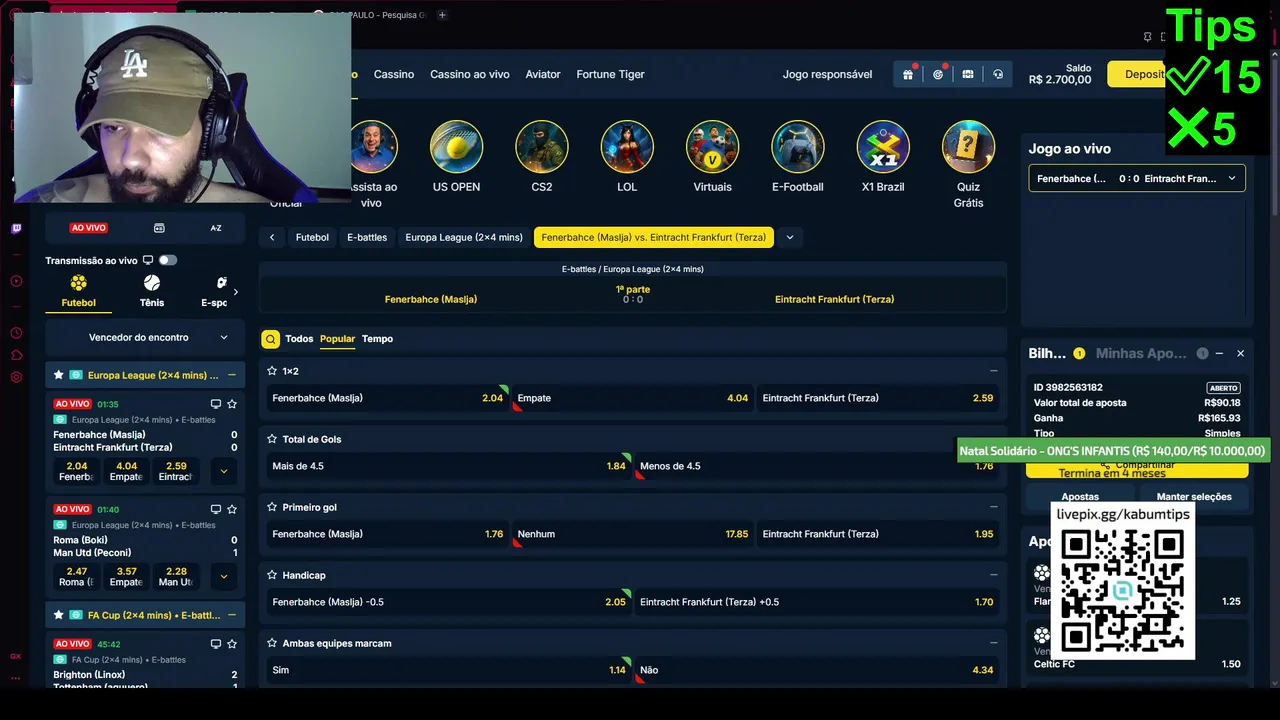Open the Aviator menu item
The image size is (1280, 720).
pos(543,74)
